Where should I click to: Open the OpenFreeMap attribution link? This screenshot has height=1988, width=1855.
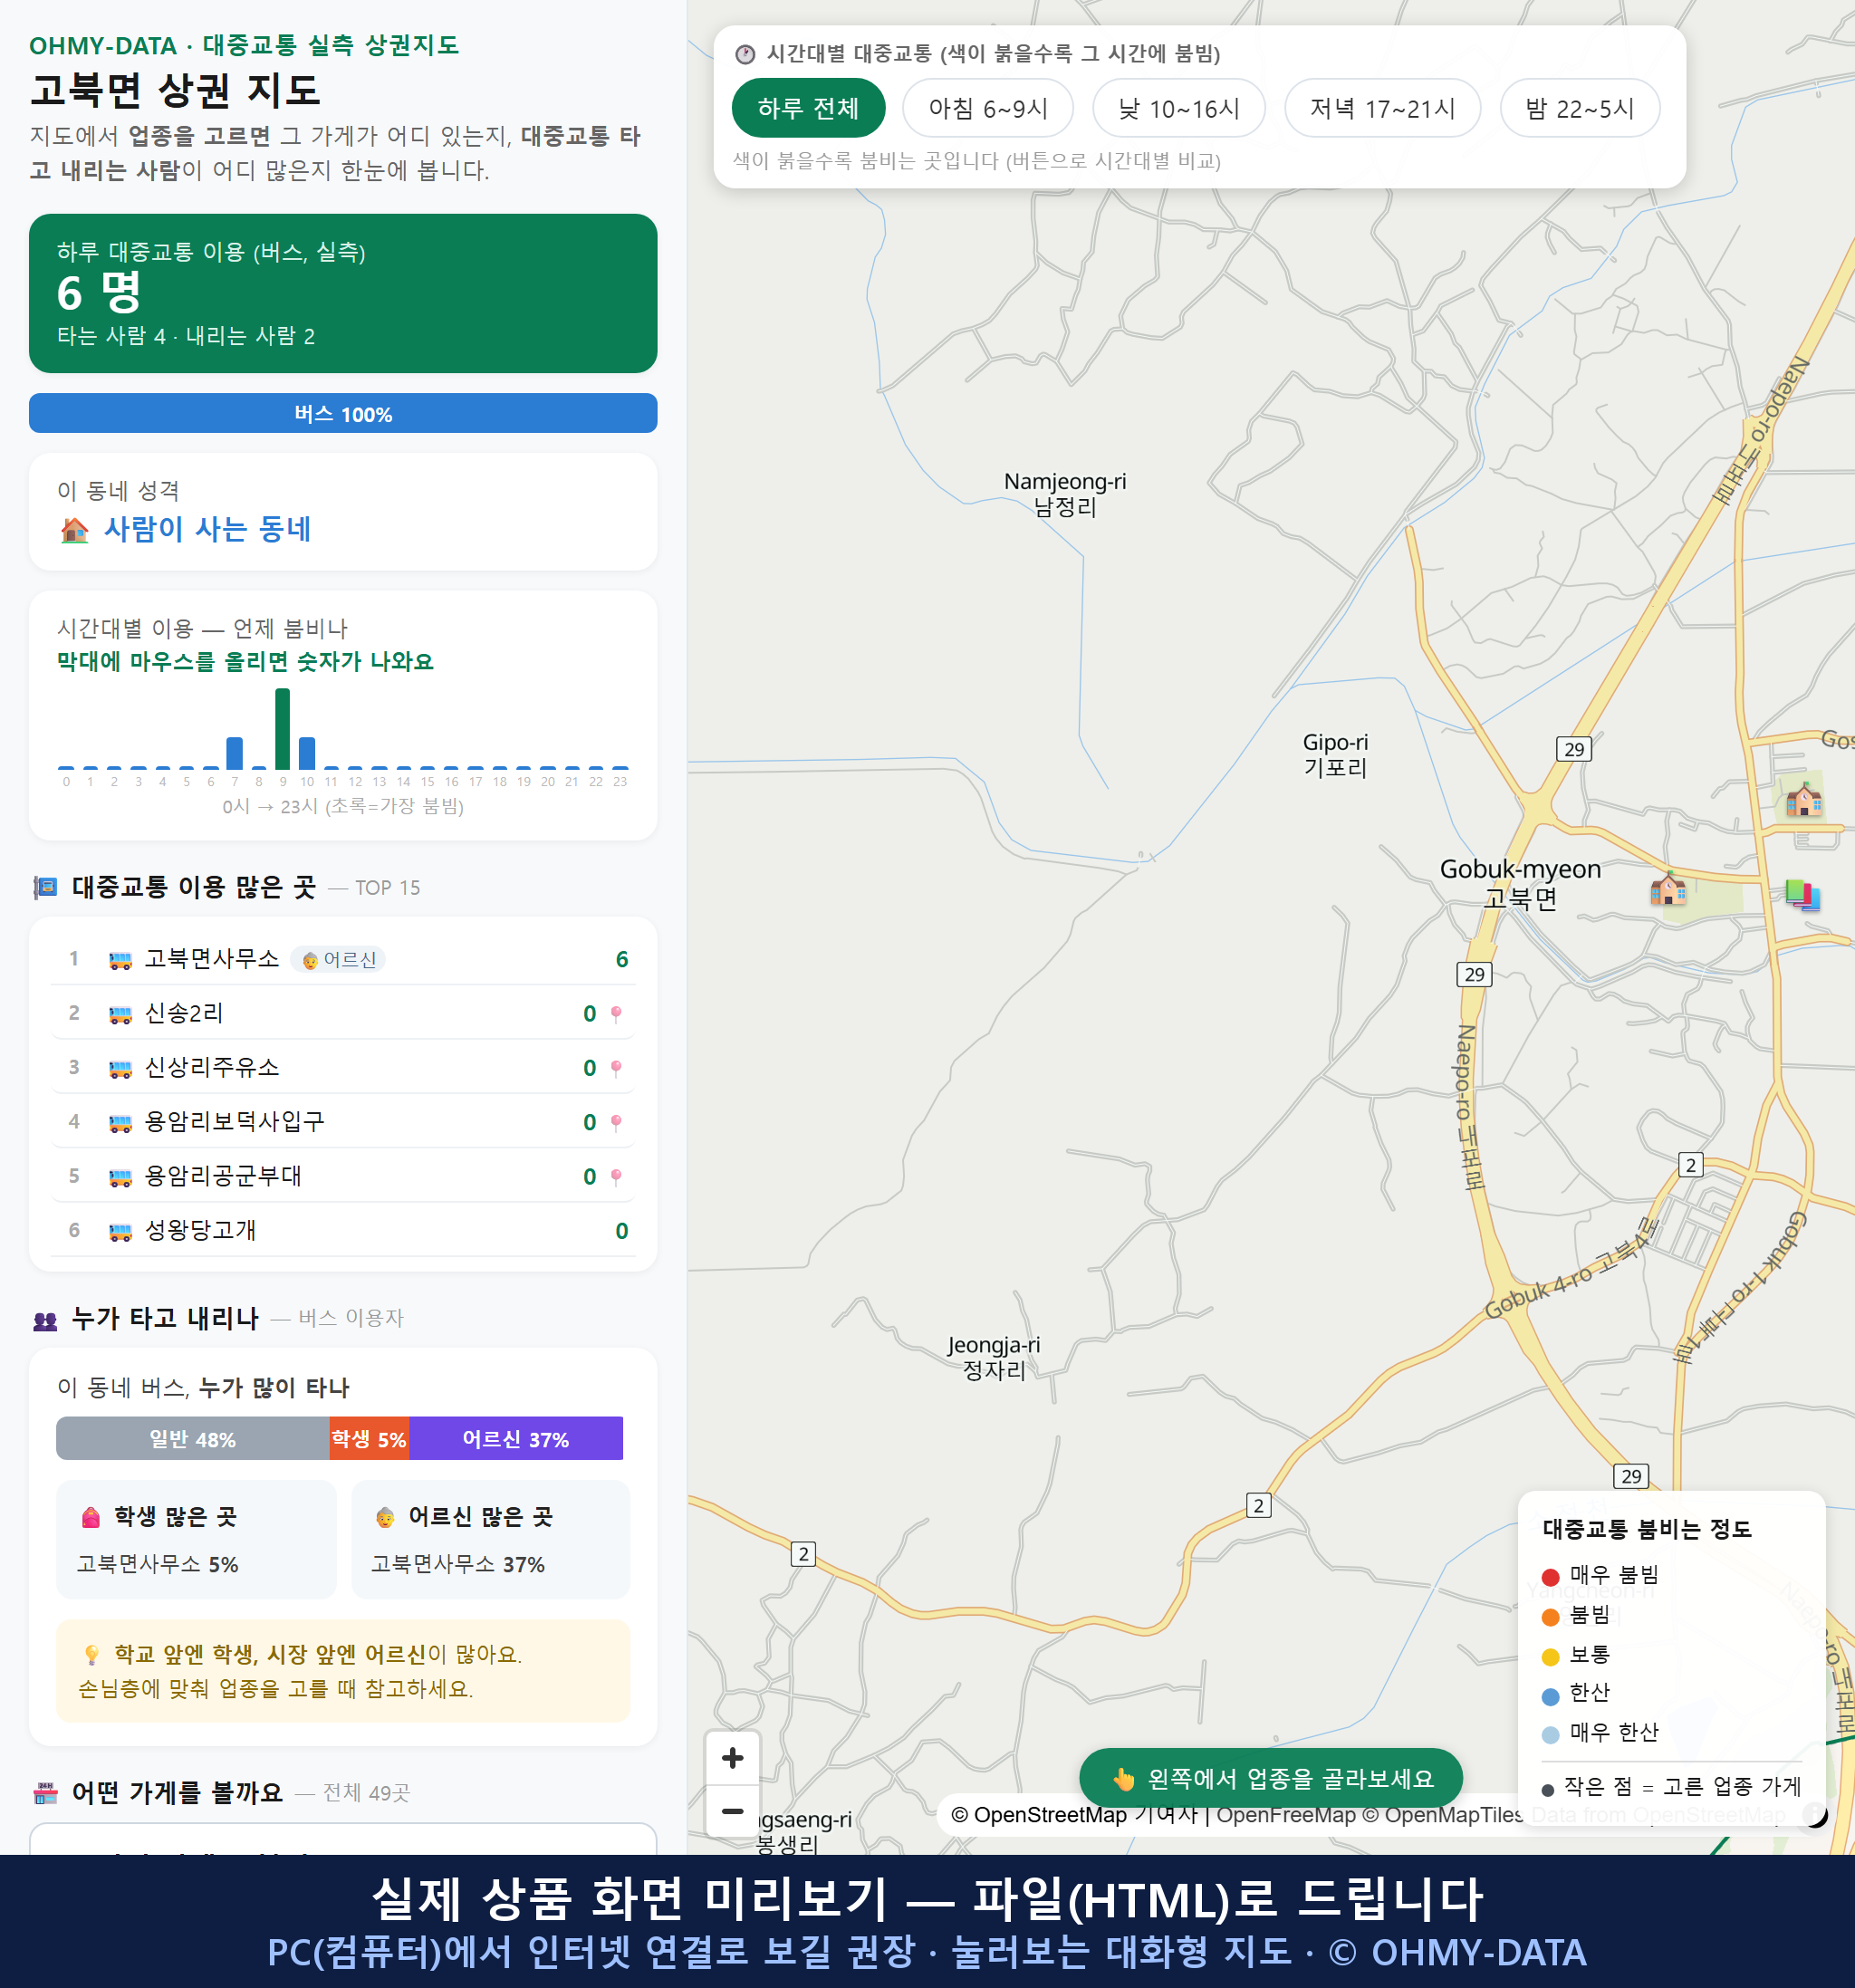[x=1286, y=1814]
